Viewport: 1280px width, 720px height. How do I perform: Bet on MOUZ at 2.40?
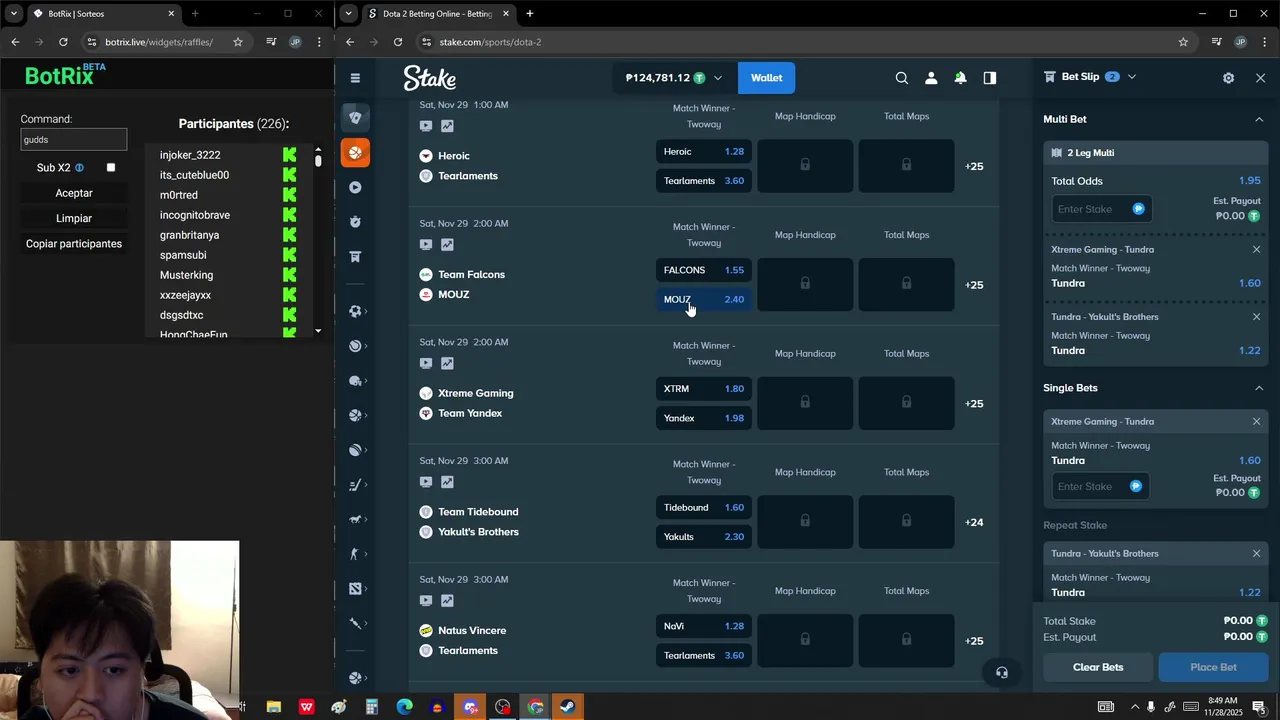coord(704,299)
